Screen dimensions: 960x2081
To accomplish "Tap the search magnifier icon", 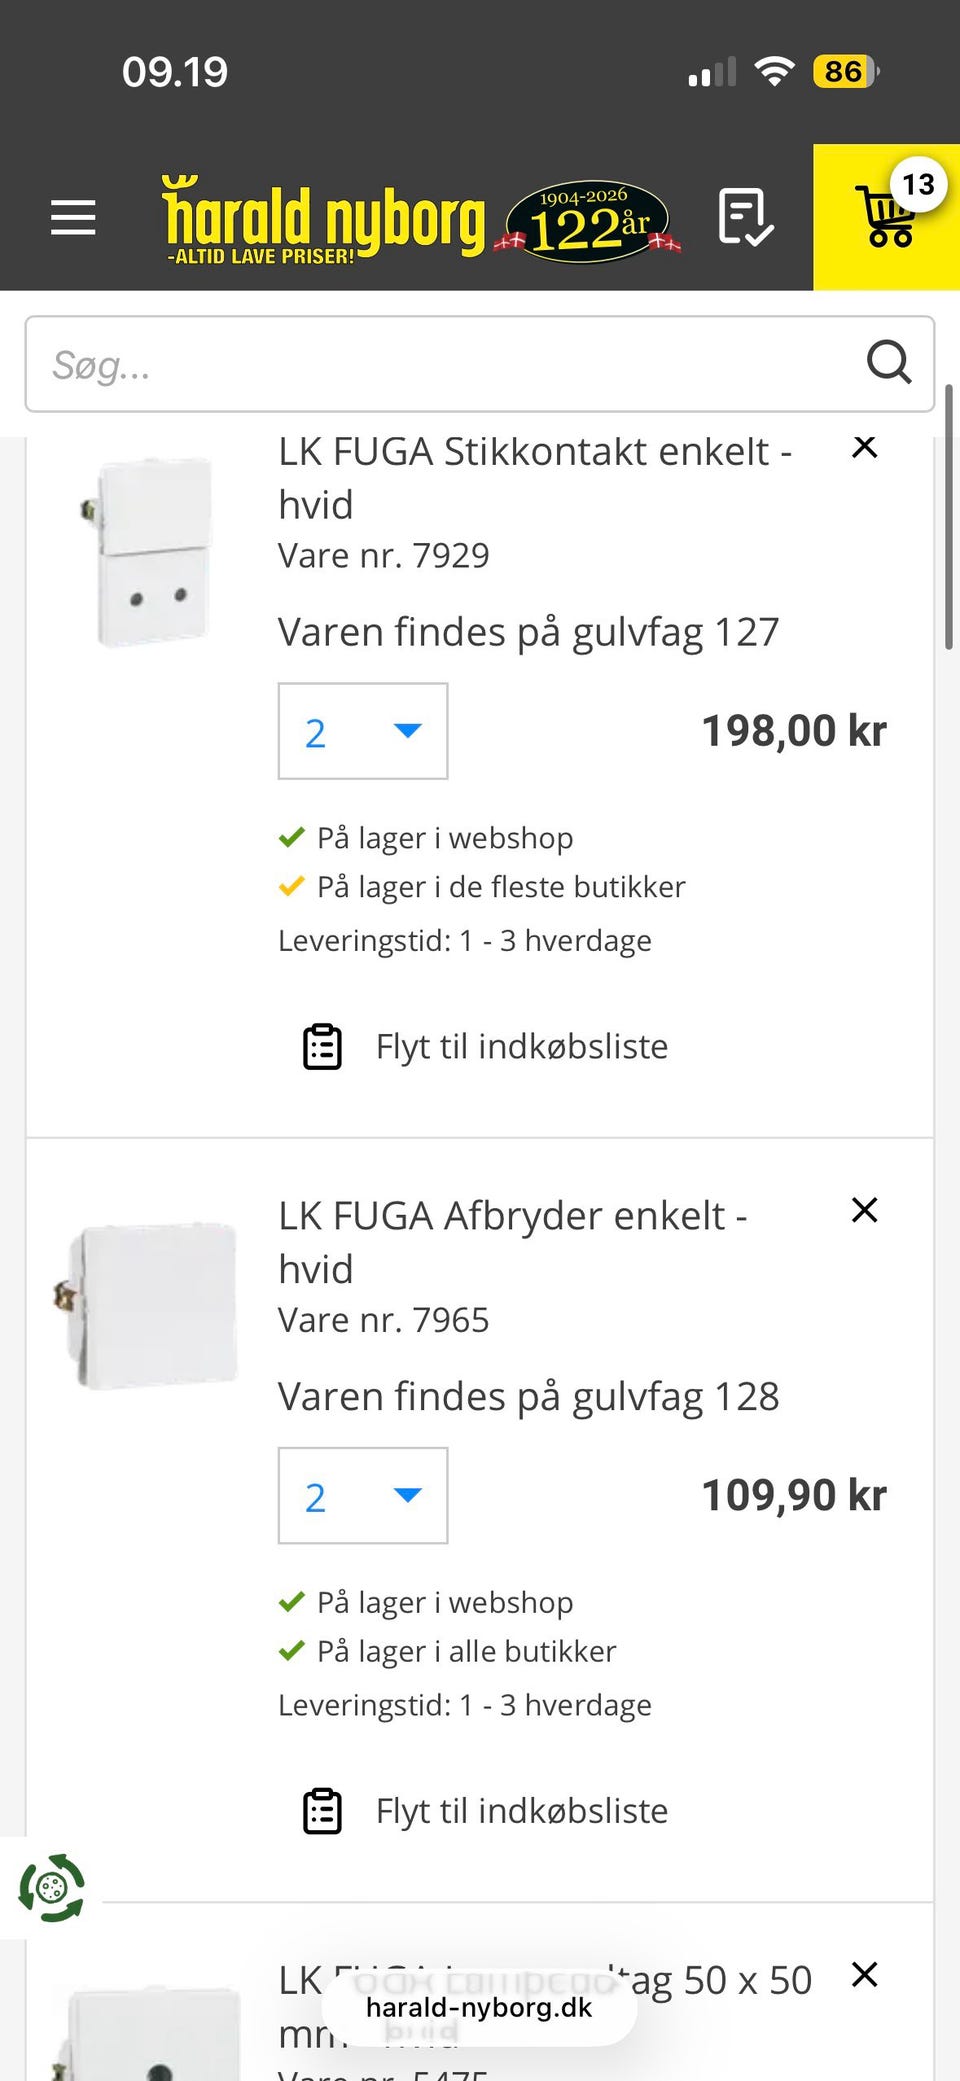I will point(888,363).
